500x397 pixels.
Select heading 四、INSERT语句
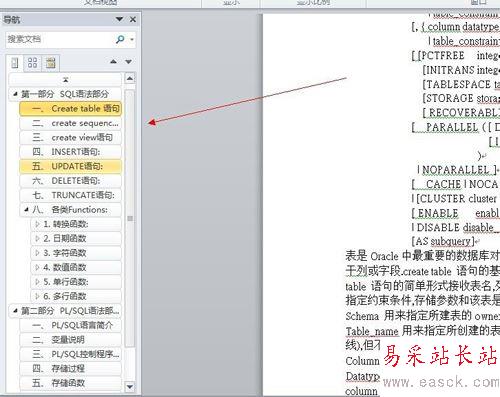coord(70,152)
